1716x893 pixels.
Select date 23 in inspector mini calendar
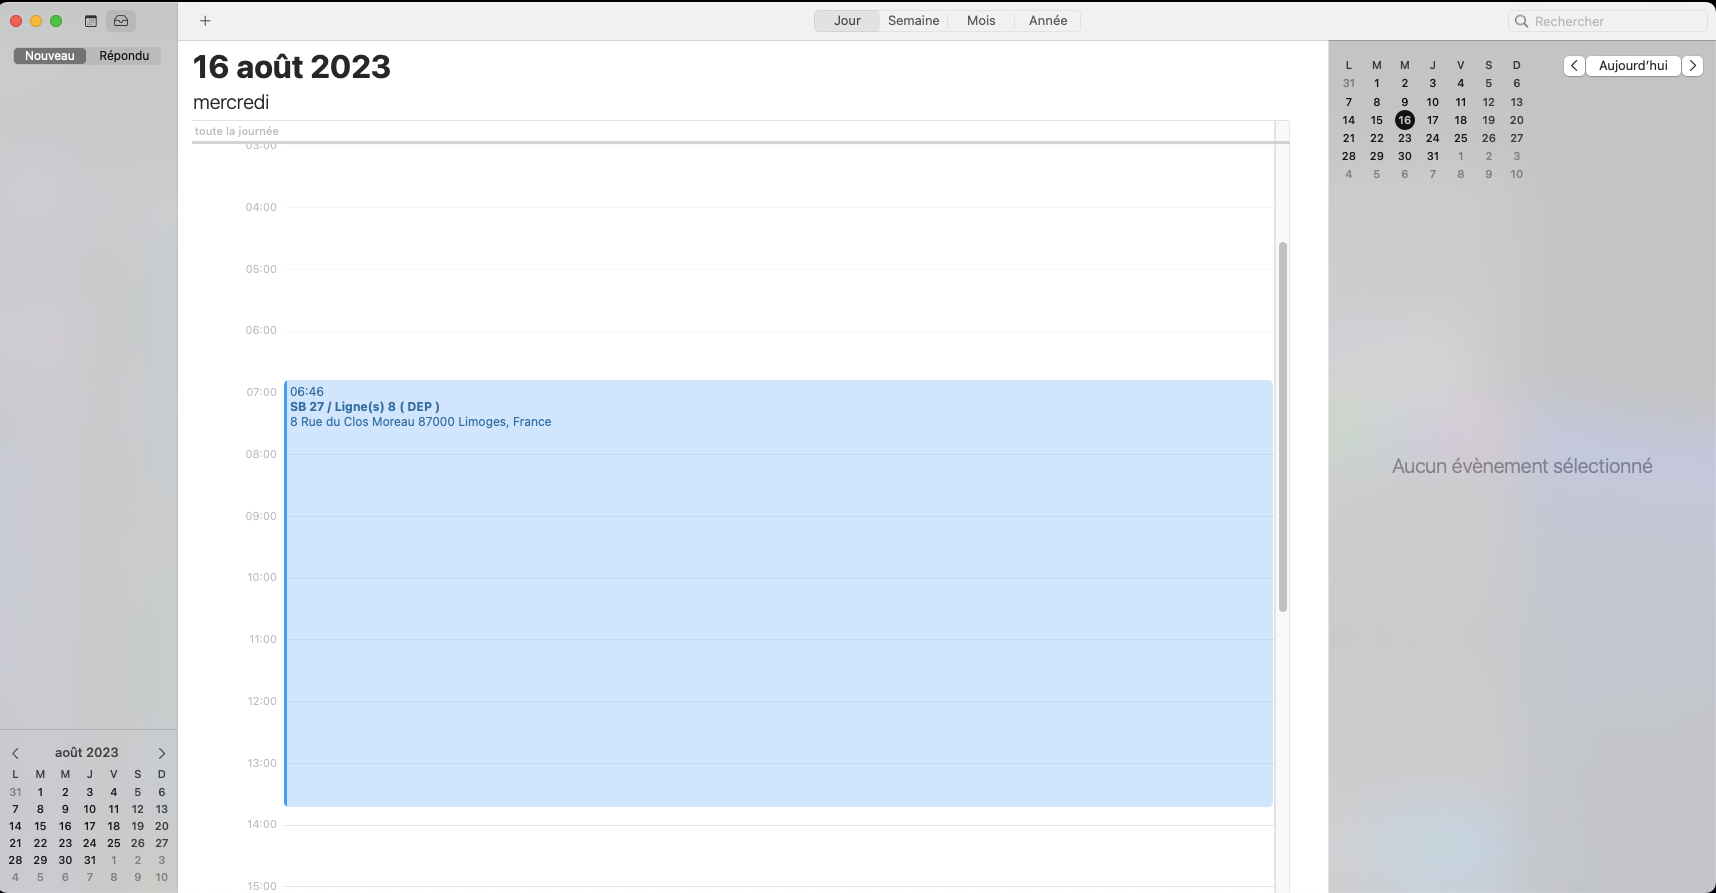click(1405, 138)
